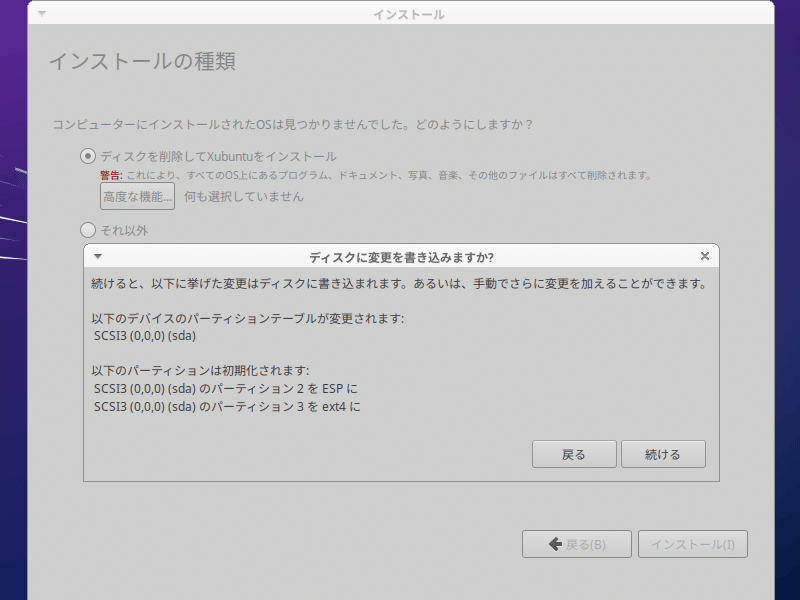Viewport: 800px width, 600px height.
Task: Select ディスクを削除してXubuntuをインストール radio button
Action: 88,156
